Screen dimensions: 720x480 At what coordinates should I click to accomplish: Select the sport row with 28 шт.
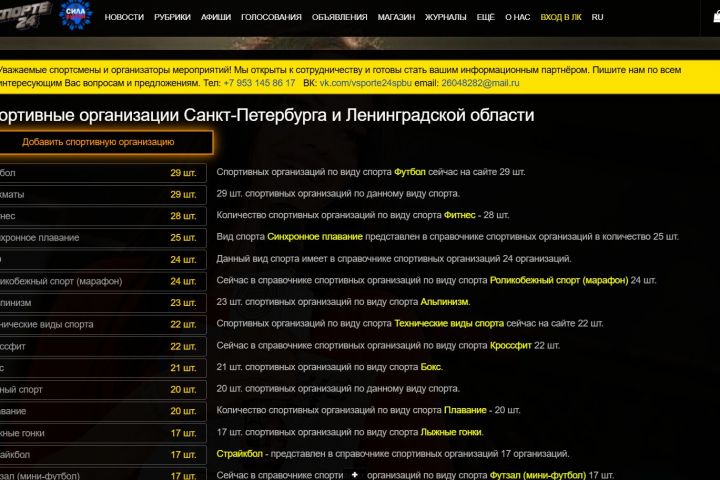[103, 216]
